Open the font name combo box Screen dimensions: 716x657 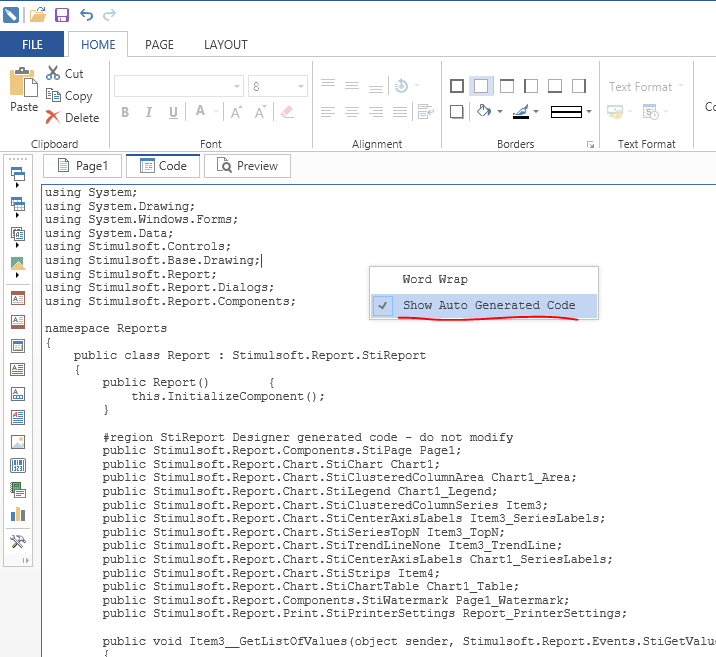[179, 86]
